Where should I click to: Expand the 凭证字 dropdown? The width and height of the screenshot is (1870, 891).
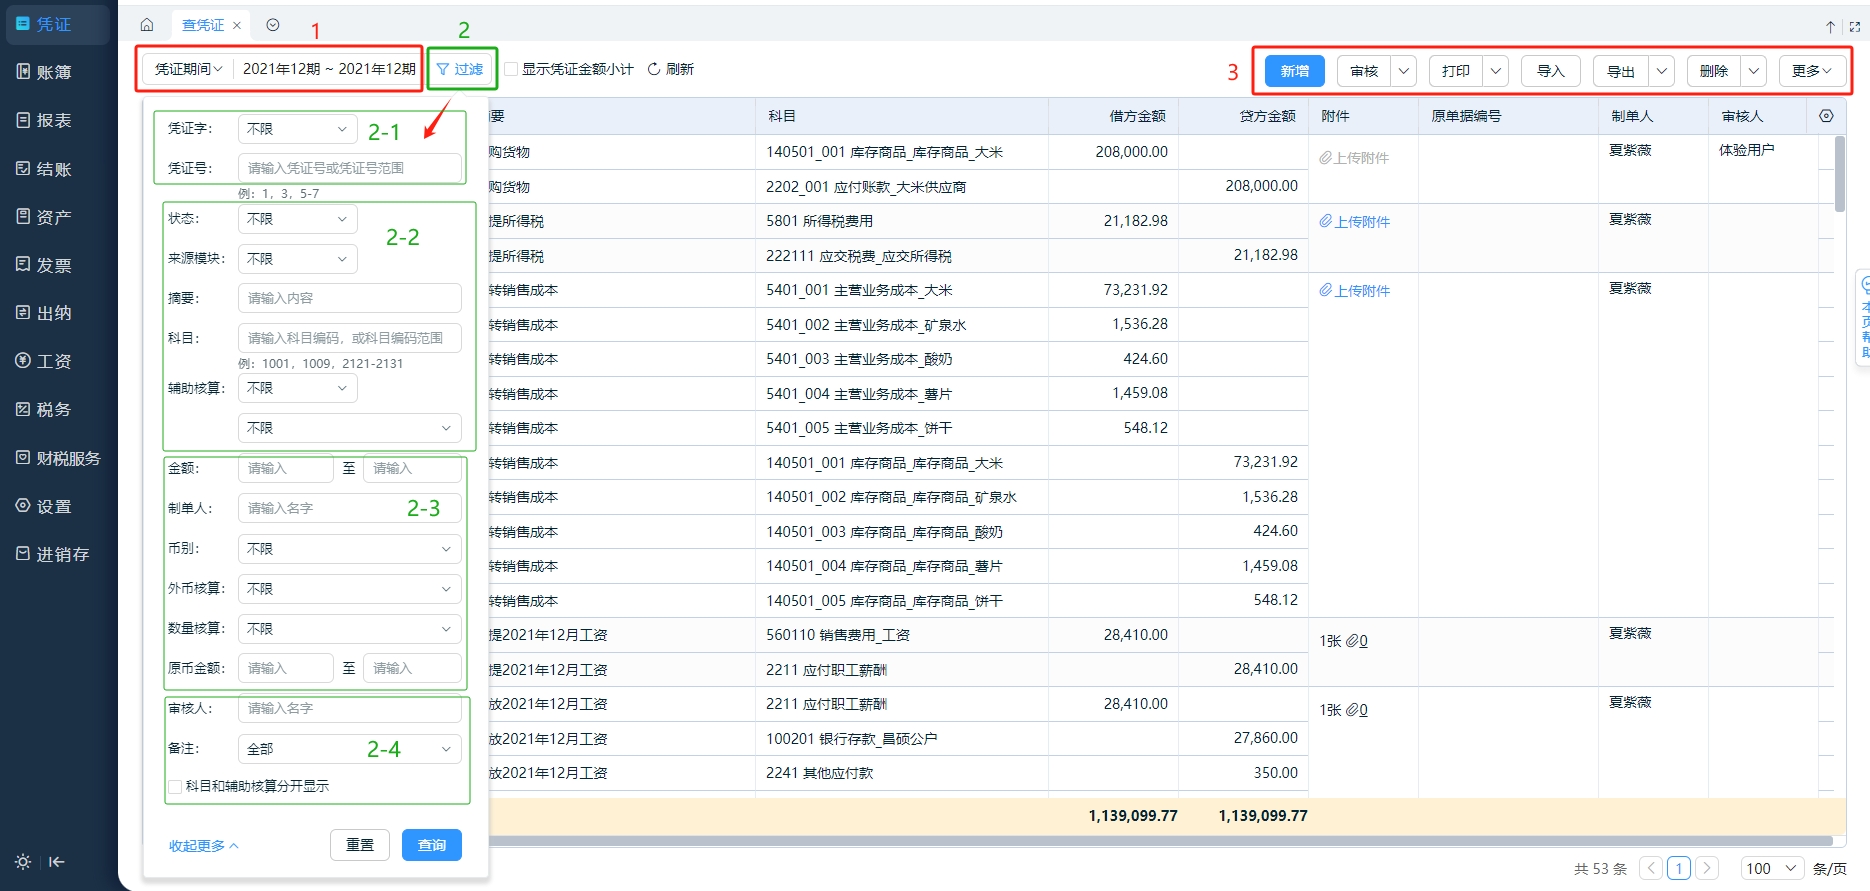coord(297,129)
